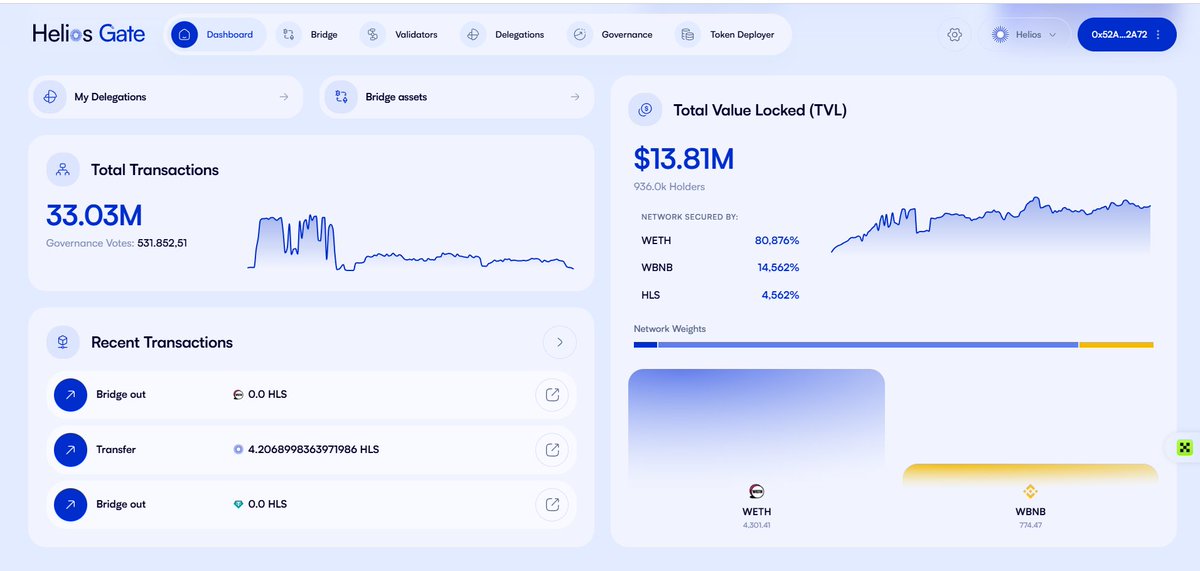Click the $13.81M TVL value

pos(684,158)
